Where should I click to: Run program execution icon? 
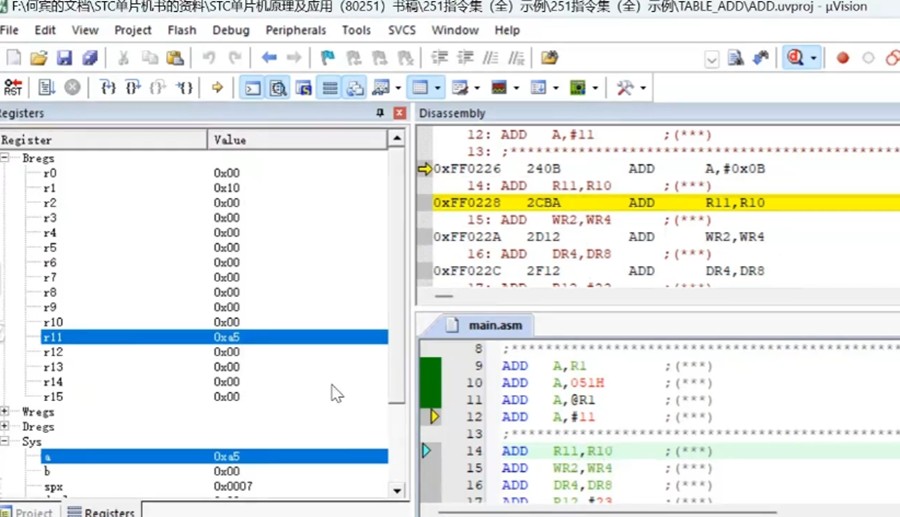pos(46,87)
